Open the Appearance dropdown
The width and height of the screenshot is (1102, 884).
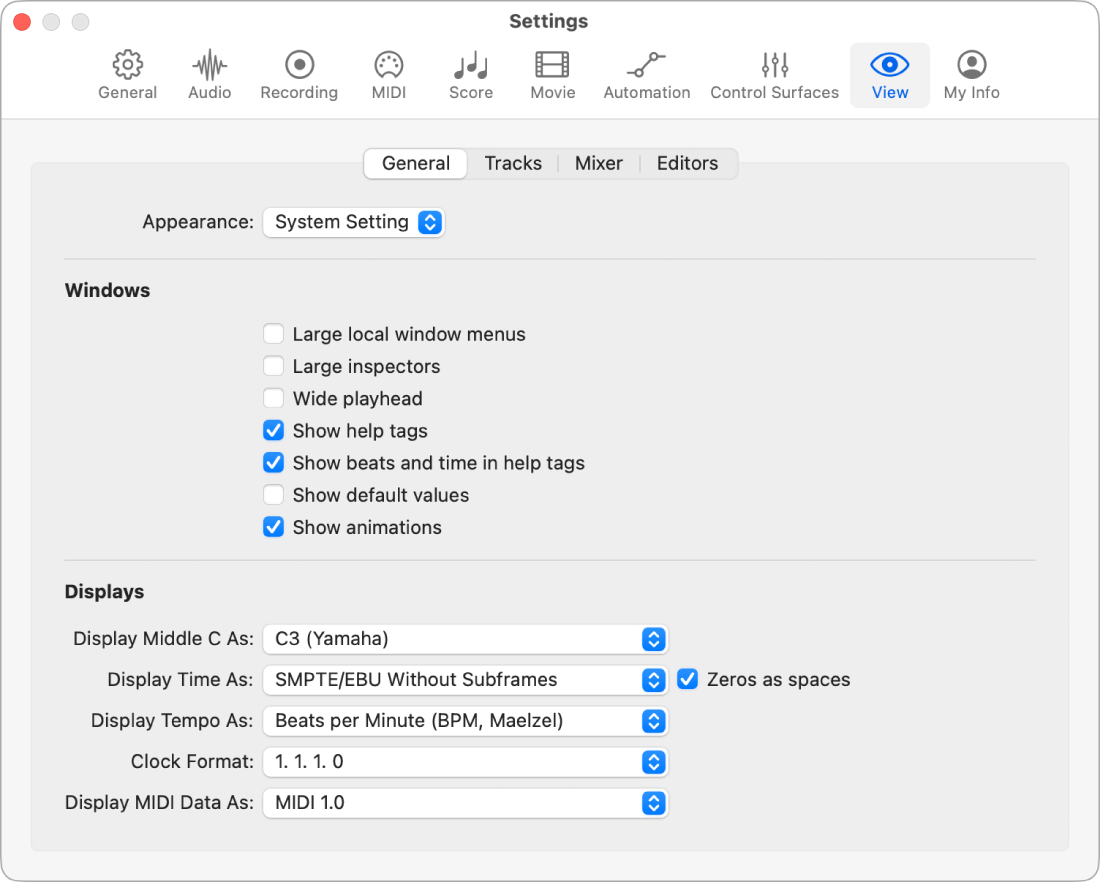(x=353, y=222)
